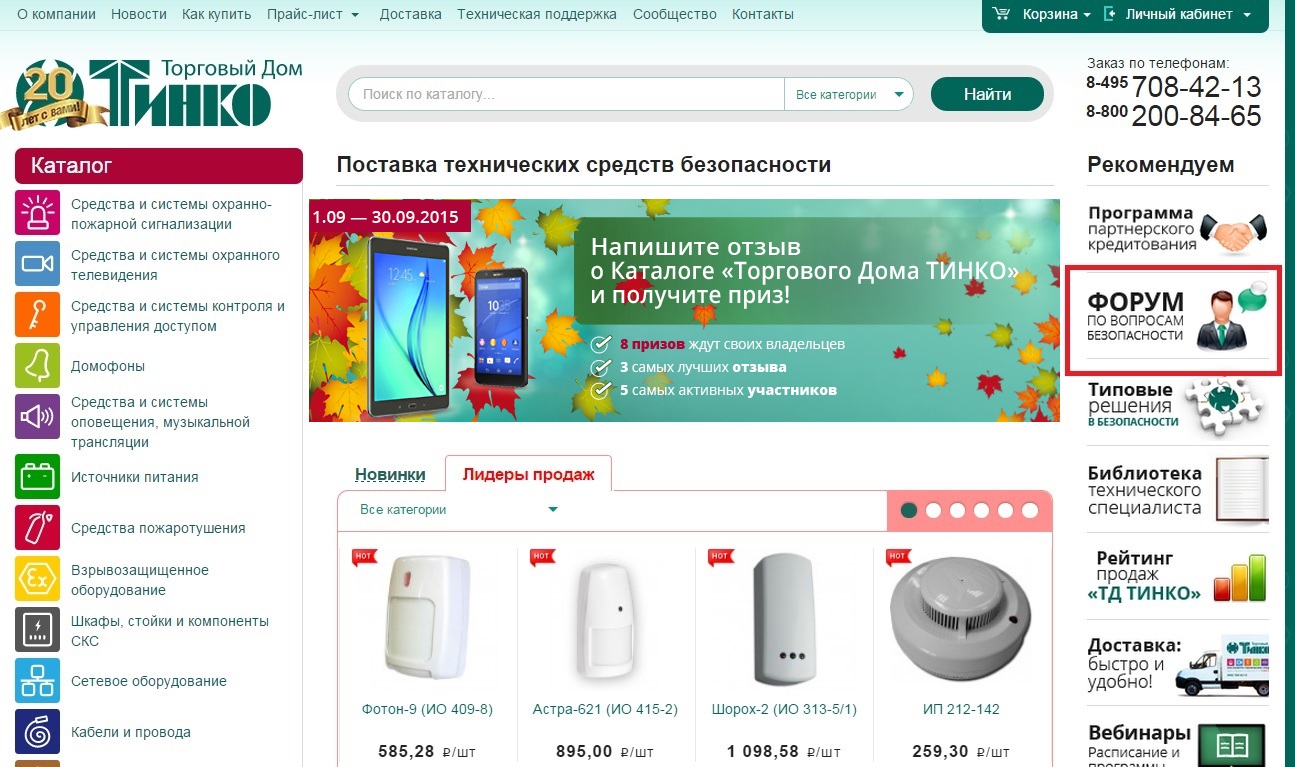
Task: Click the Найти search button
Action: [x=987, y=95]
